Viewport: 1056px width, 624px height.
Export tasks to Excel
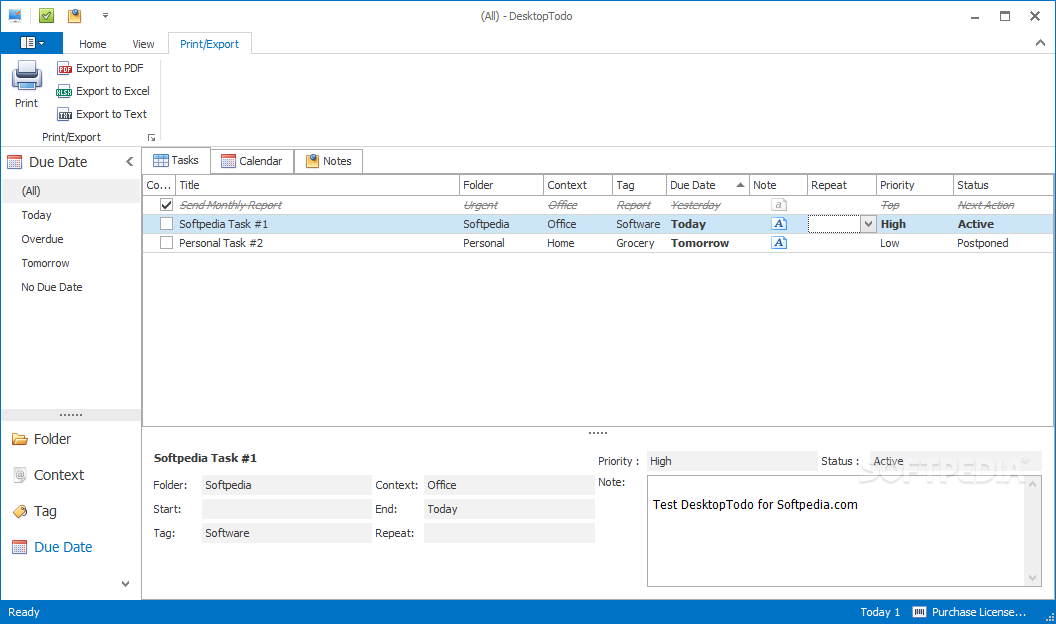(x=103, y=91)
